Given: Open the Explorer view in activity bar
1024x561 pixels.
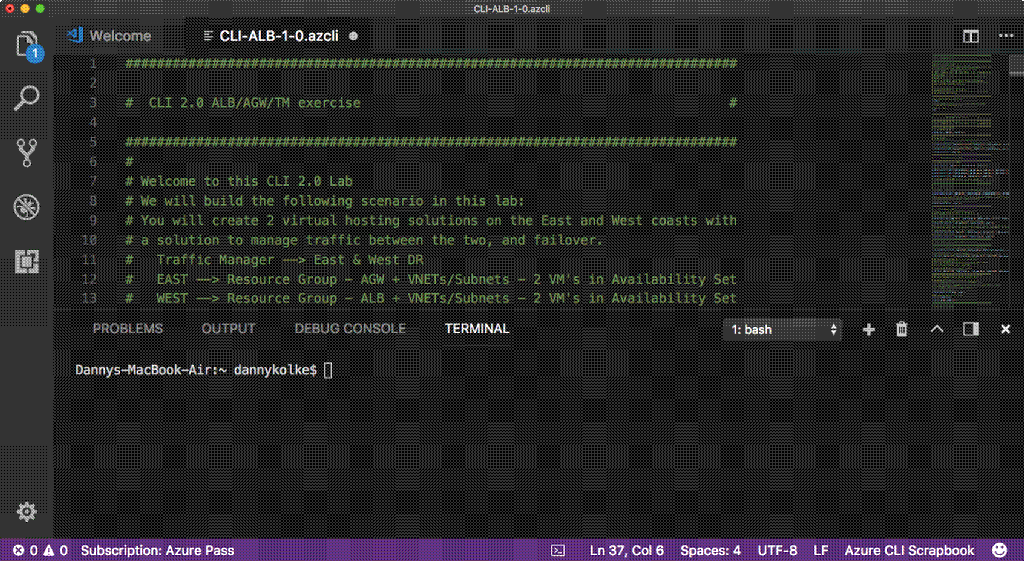Looking at the screenshot, I should (x=27, y=46).
